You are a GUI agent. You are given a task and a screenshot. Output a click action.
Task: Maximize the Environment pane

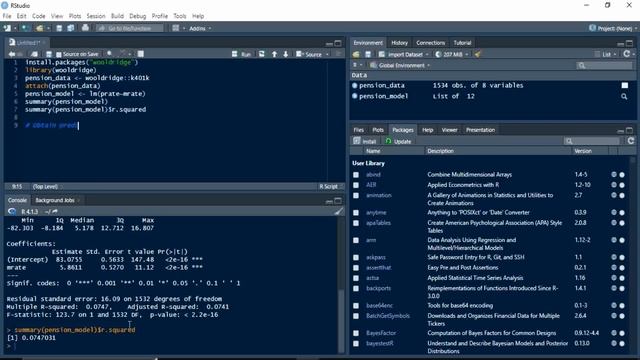(629, 43)
